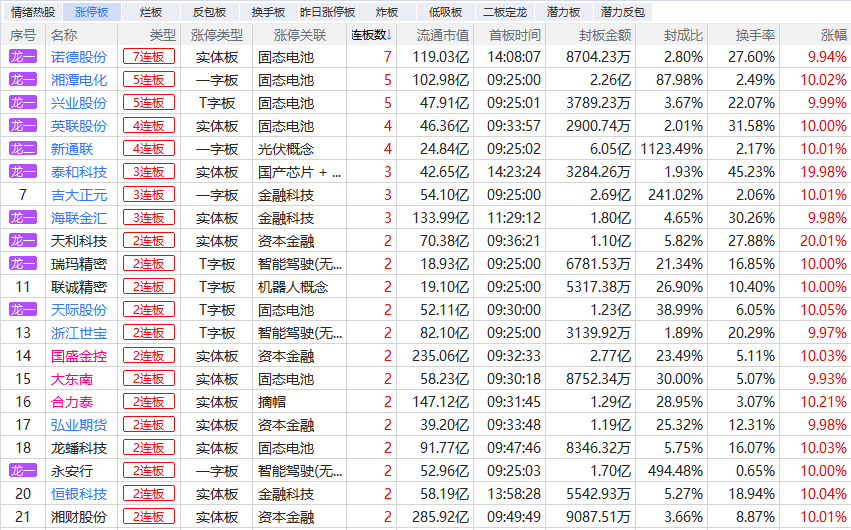851x530 pixels.
Task: Click the 龙一 badge beside 泰和科技
Action: tap(23, 172)
